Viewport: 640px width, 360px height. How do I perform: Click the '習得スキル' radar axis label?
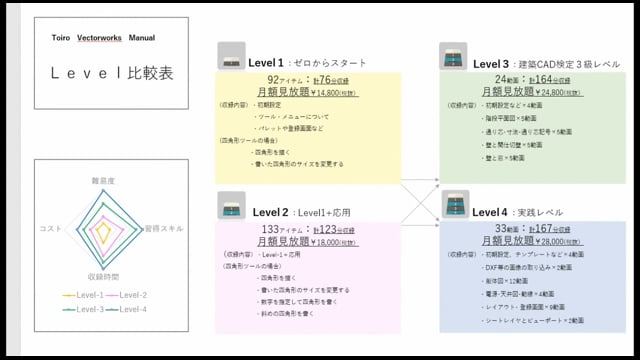(164, 229)
